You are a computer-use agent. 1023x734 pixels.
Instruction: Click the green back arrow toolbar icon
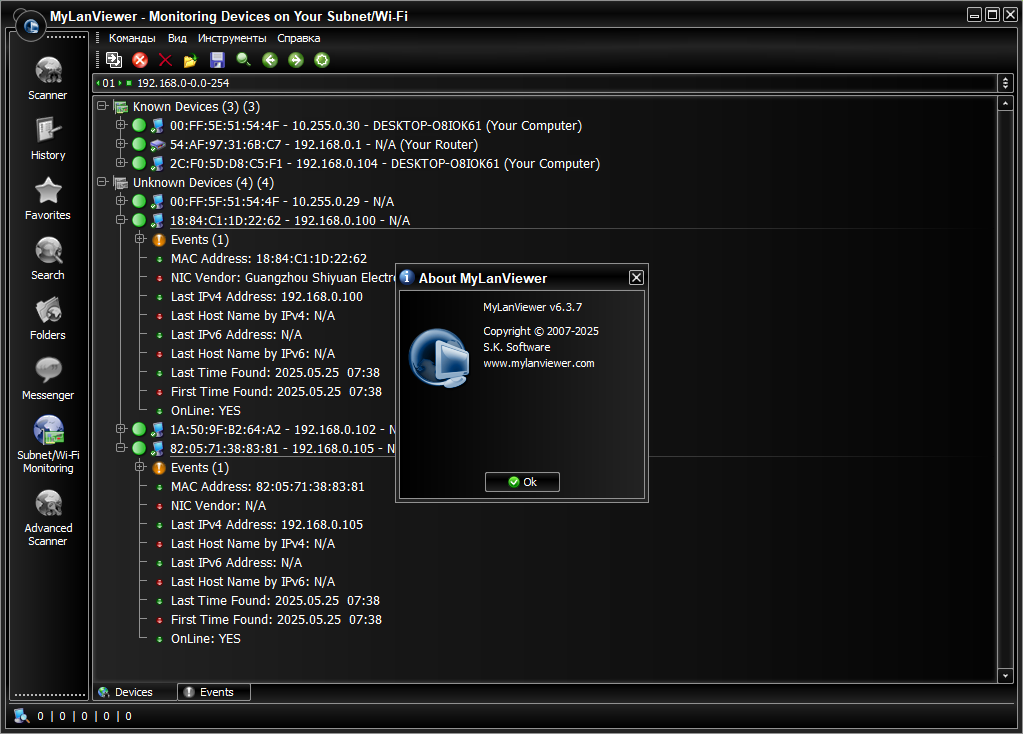coord(269,60)
